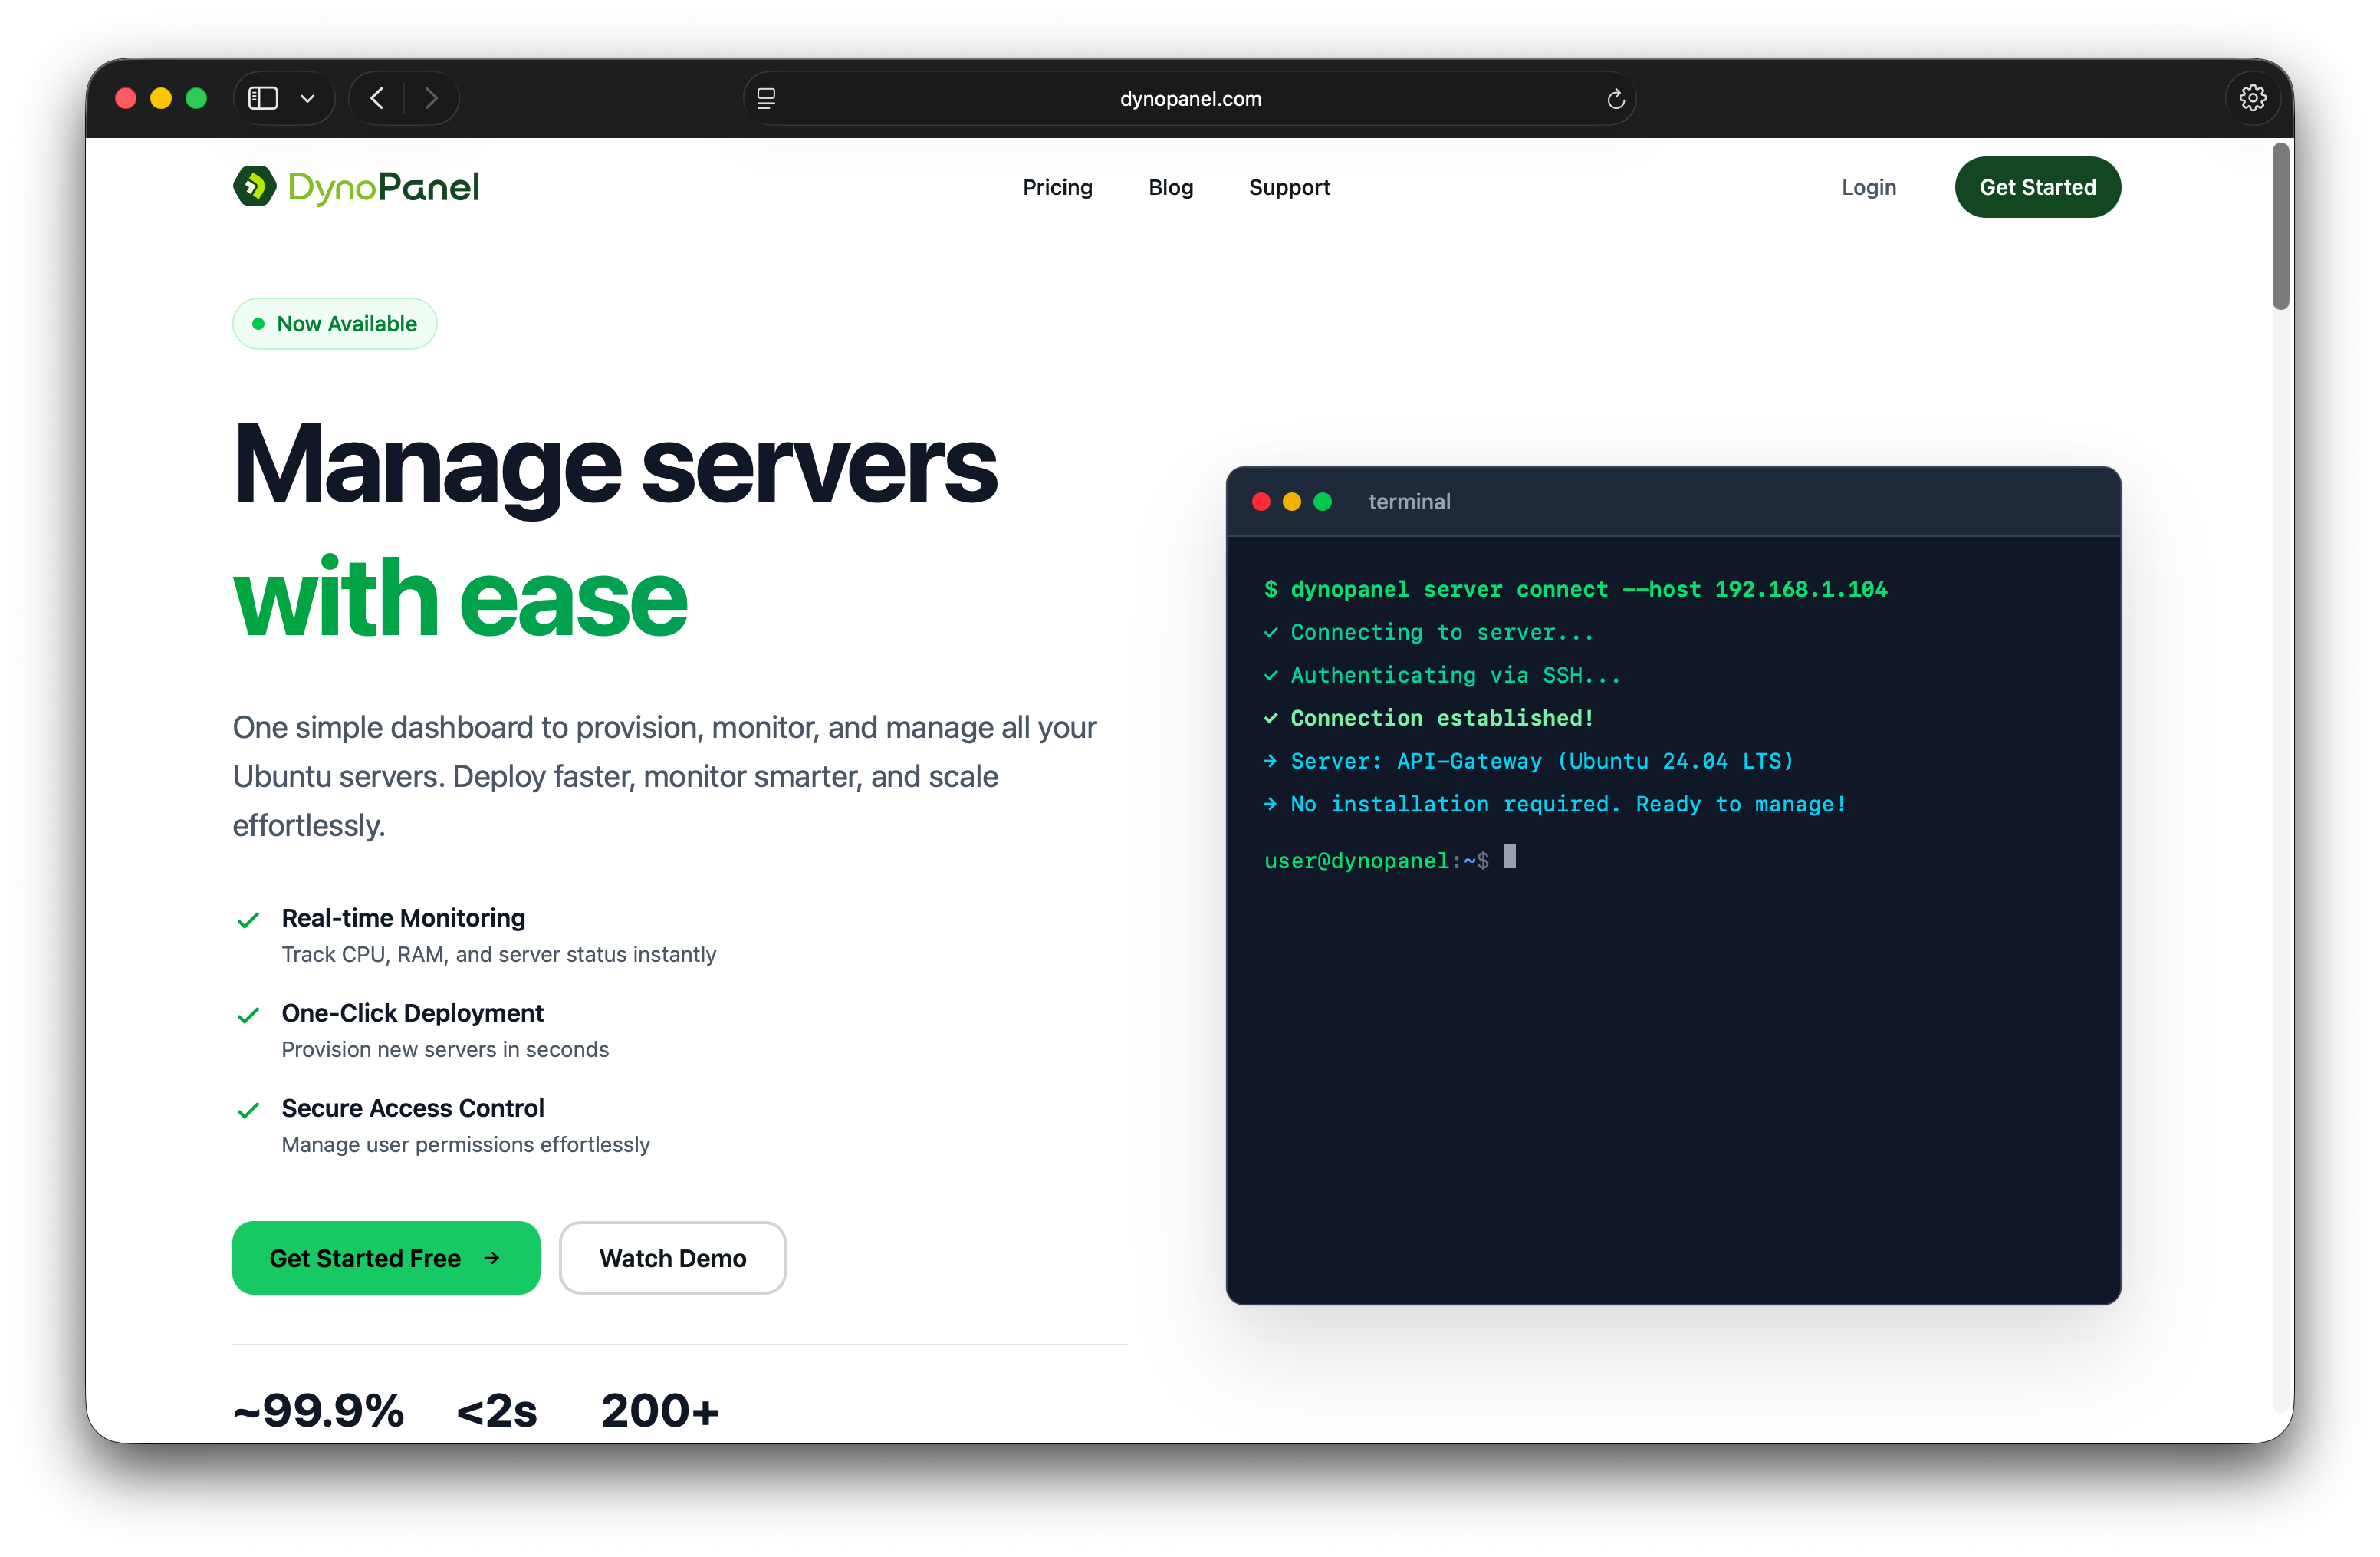Click the green dot in terminal header
2380x1557 pixels.
click(1322, 501)
